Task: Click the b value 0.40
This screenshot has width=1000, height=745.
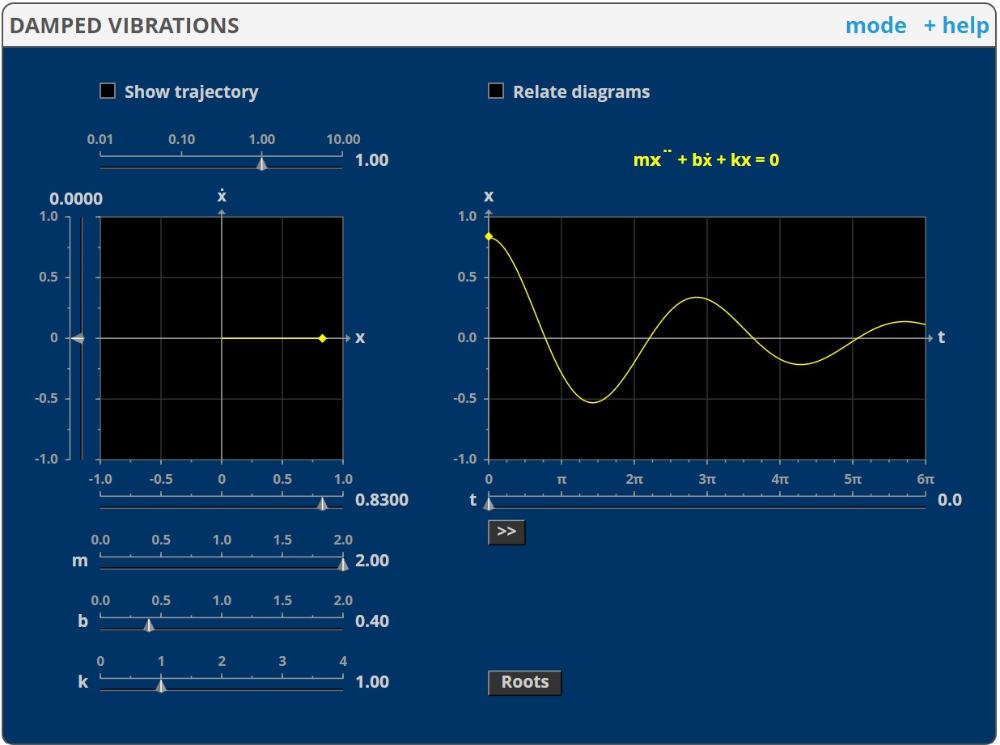Action: [x=372, y=621]
